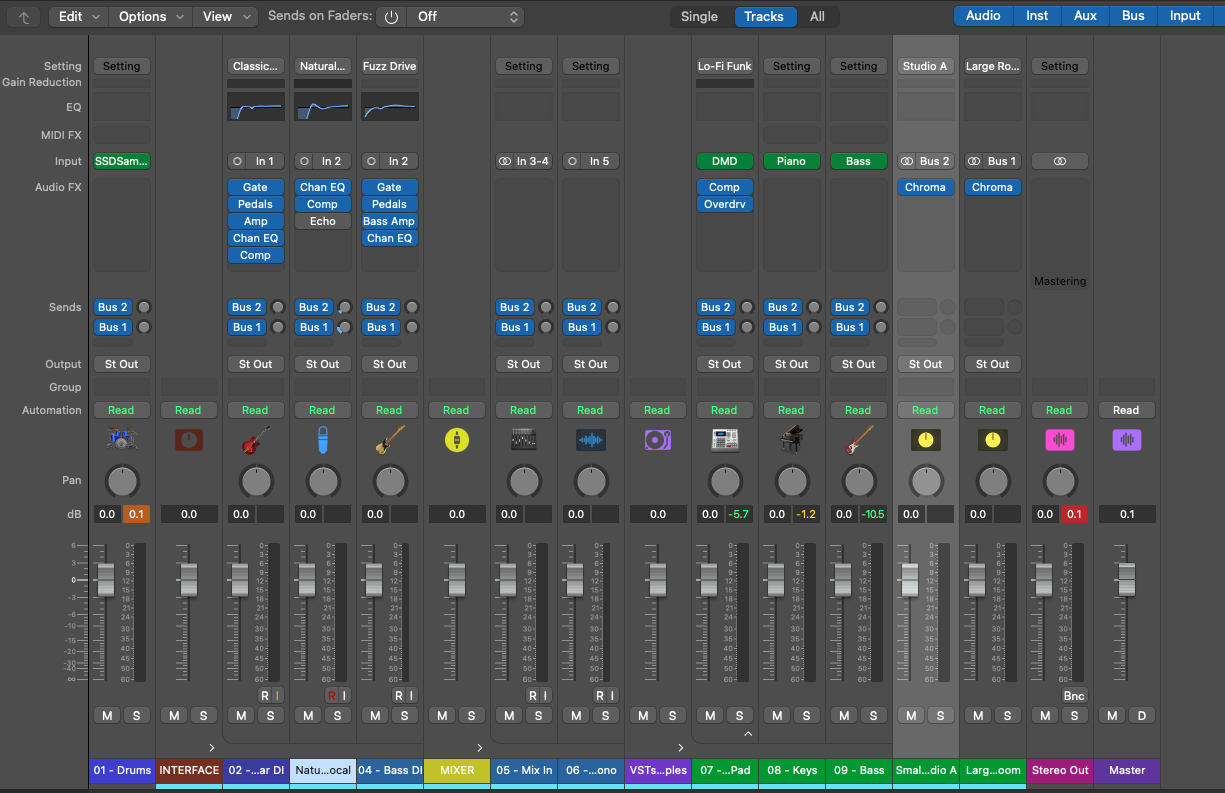1225x793 pixels.
Task: Click the grand piano icon on 08 - Keys
Action: pyautogui.click(x=791, y=439)
